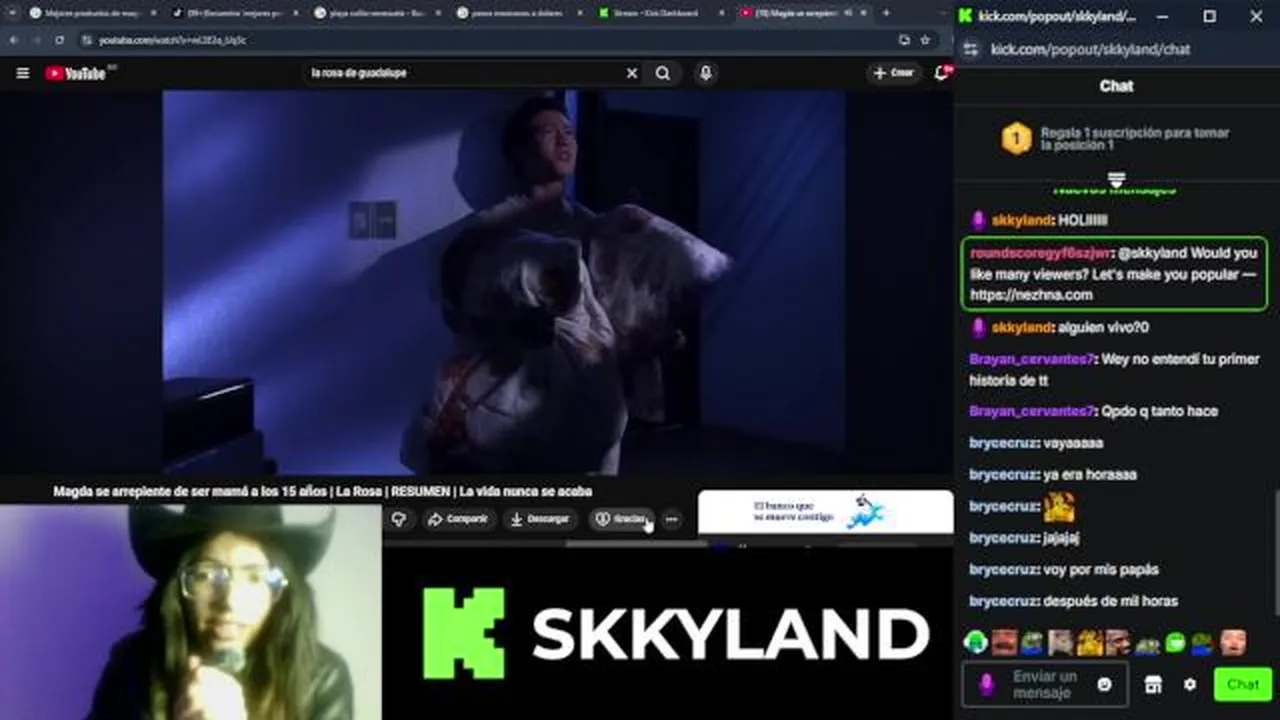This screenshot has height=720, width=1280.
Task: Open the emoji picker smiley
Action: pos(1104,685)
